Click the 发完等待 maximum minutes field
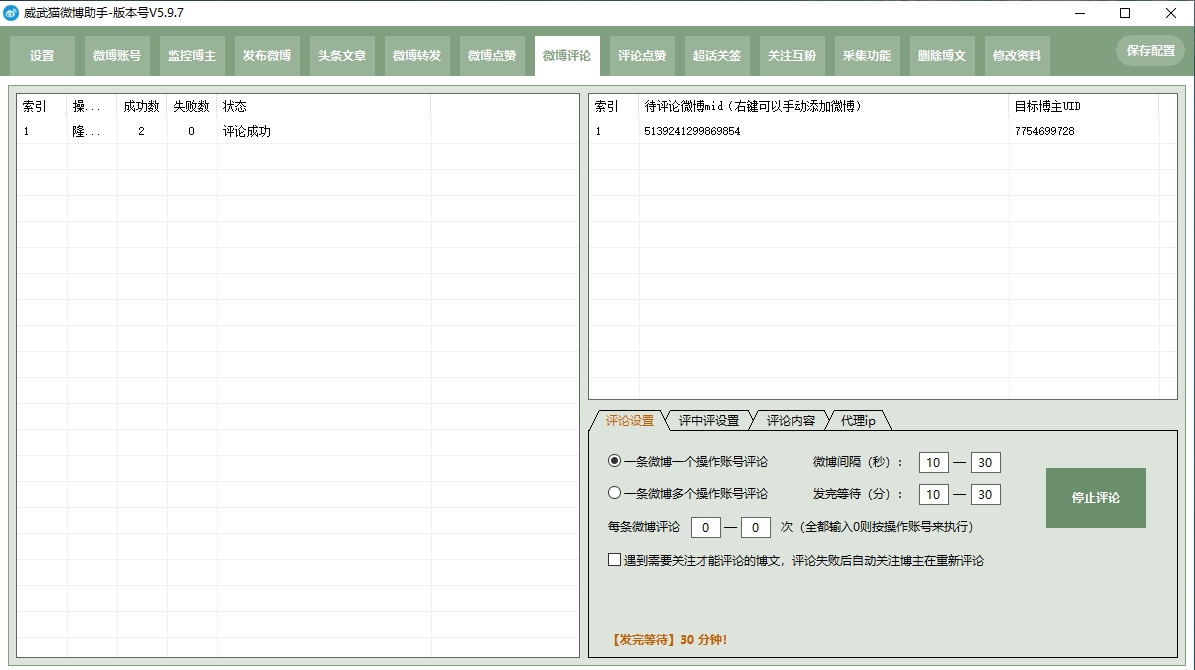The image size is (1195, 670). click(985, 495)
